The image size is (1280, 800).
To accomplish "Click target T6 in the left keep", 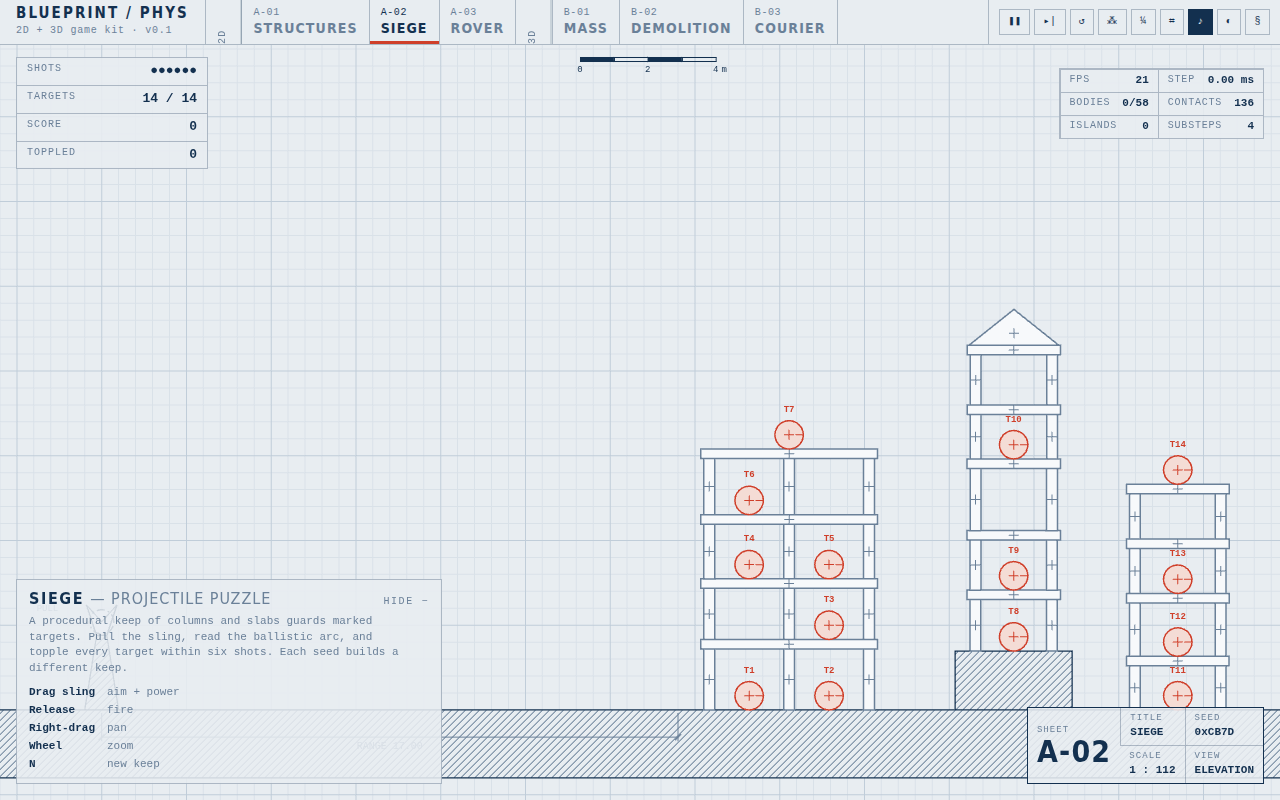I will tap(749, 500).
